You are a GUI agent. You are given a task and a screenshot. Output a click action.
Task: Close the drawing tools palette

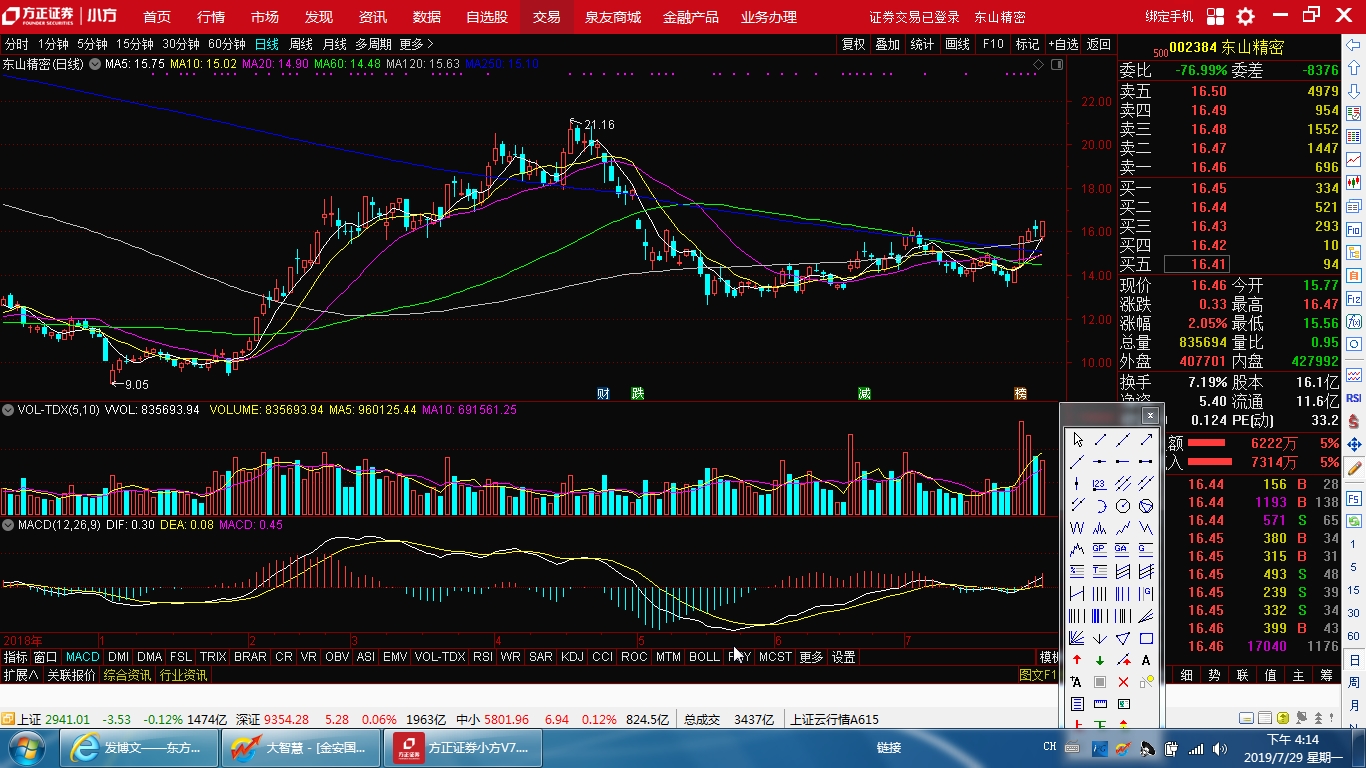(1150, 415)
